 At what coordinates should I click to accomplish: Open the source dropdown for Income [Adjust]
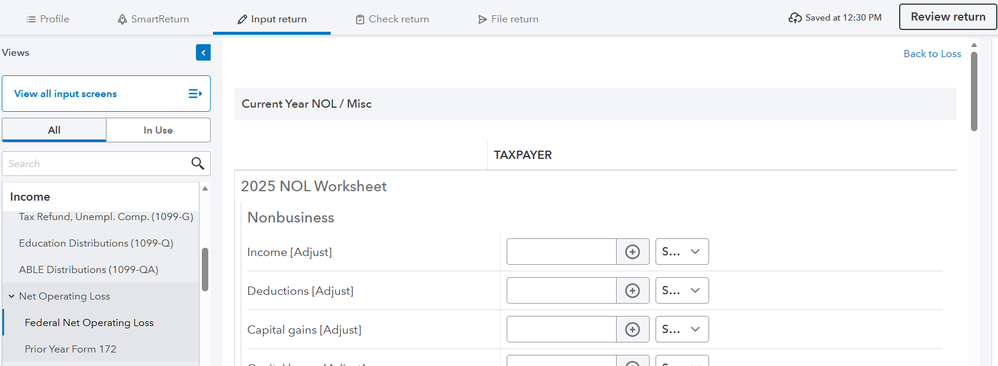coord(682,252)
